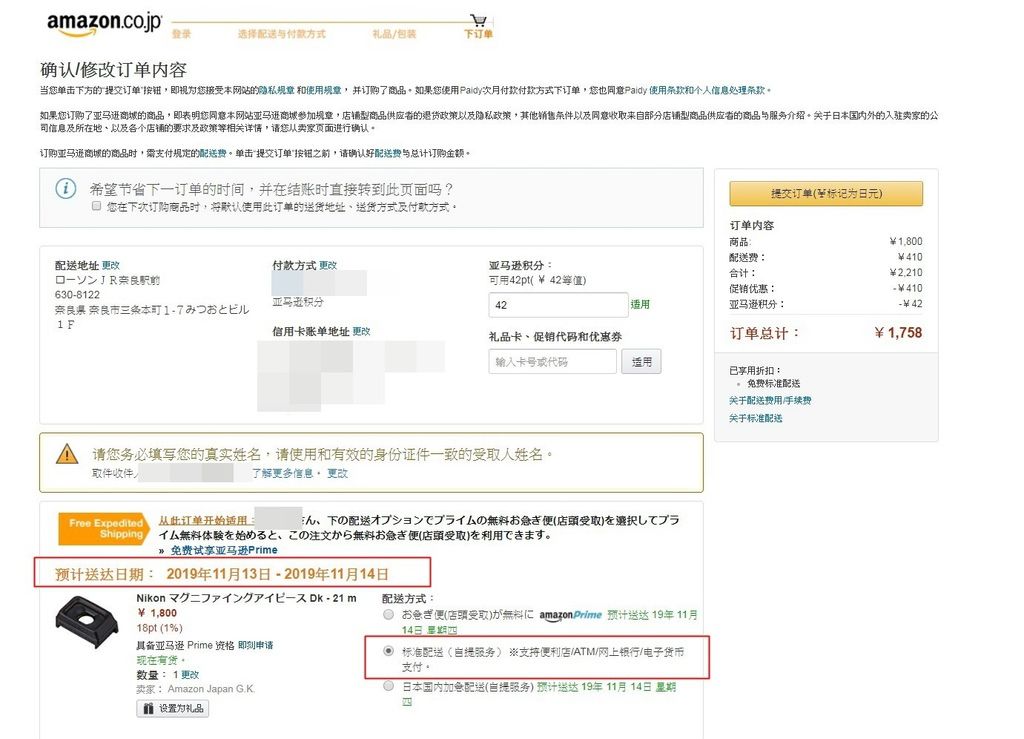Open Paidy 使用条款和个人信息处理条款 link
The image size is (1024, 739).
(x=707, y=90)
